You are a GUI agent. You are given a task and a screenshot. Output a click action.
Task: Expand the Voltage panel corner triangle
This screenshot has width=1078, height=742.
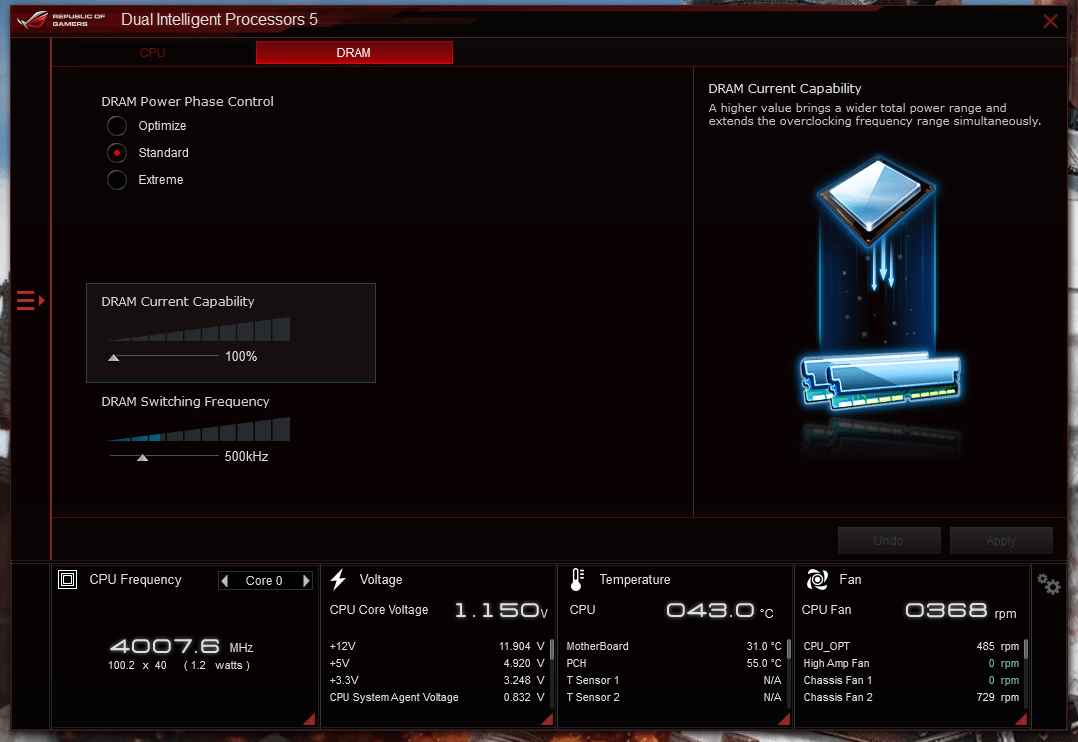(547, 719)
